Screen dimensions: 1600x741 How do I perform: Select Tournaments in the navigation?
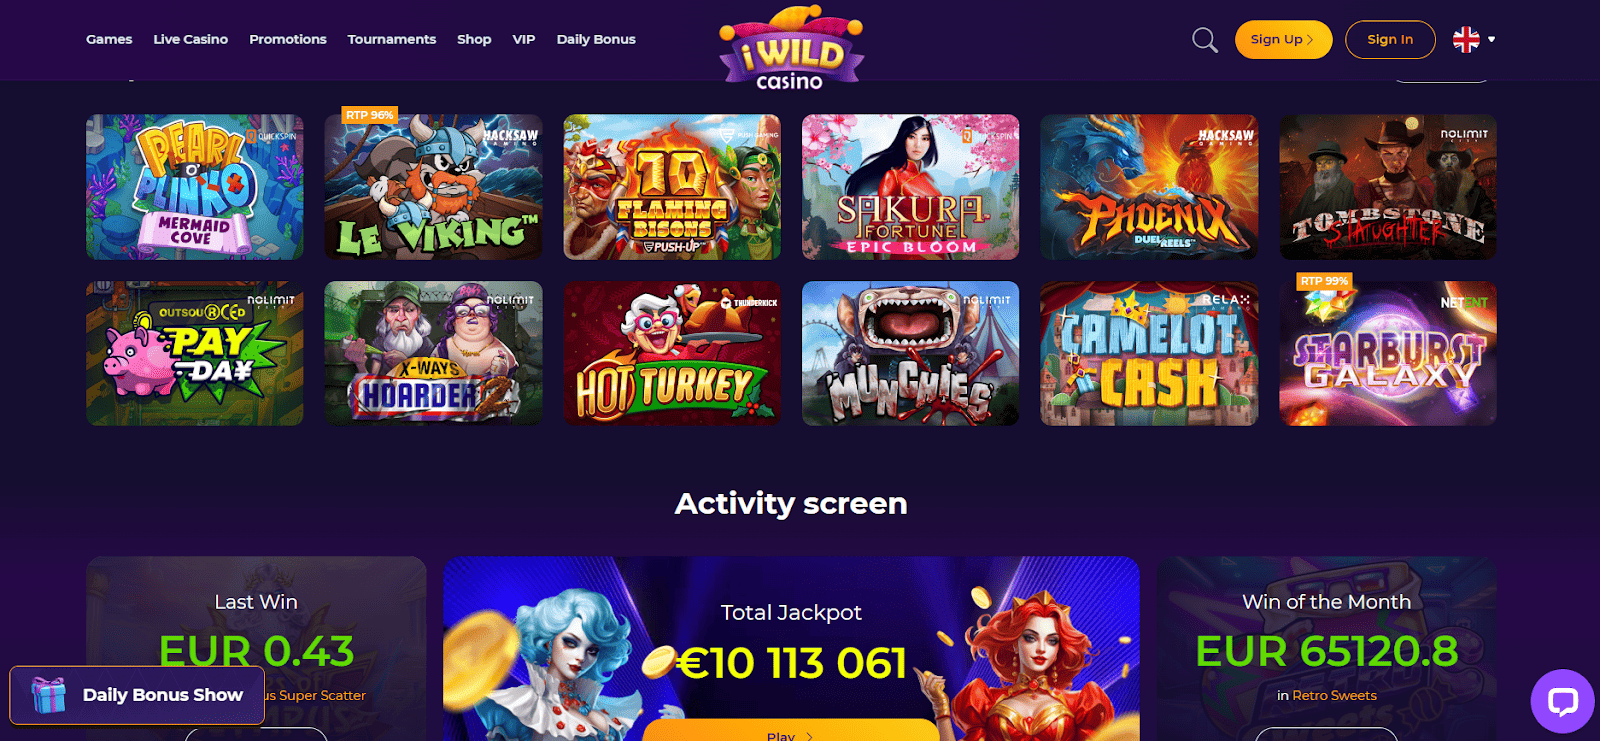tap(392, 39)
